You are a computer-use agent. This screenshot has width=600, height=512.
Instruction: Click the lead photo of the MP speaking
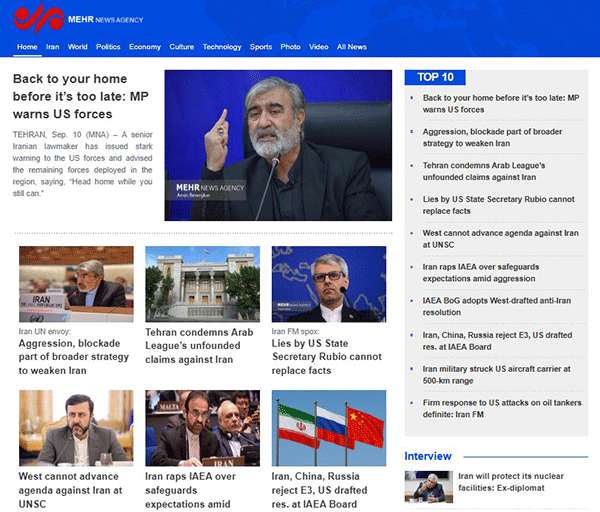pos(278,145)
